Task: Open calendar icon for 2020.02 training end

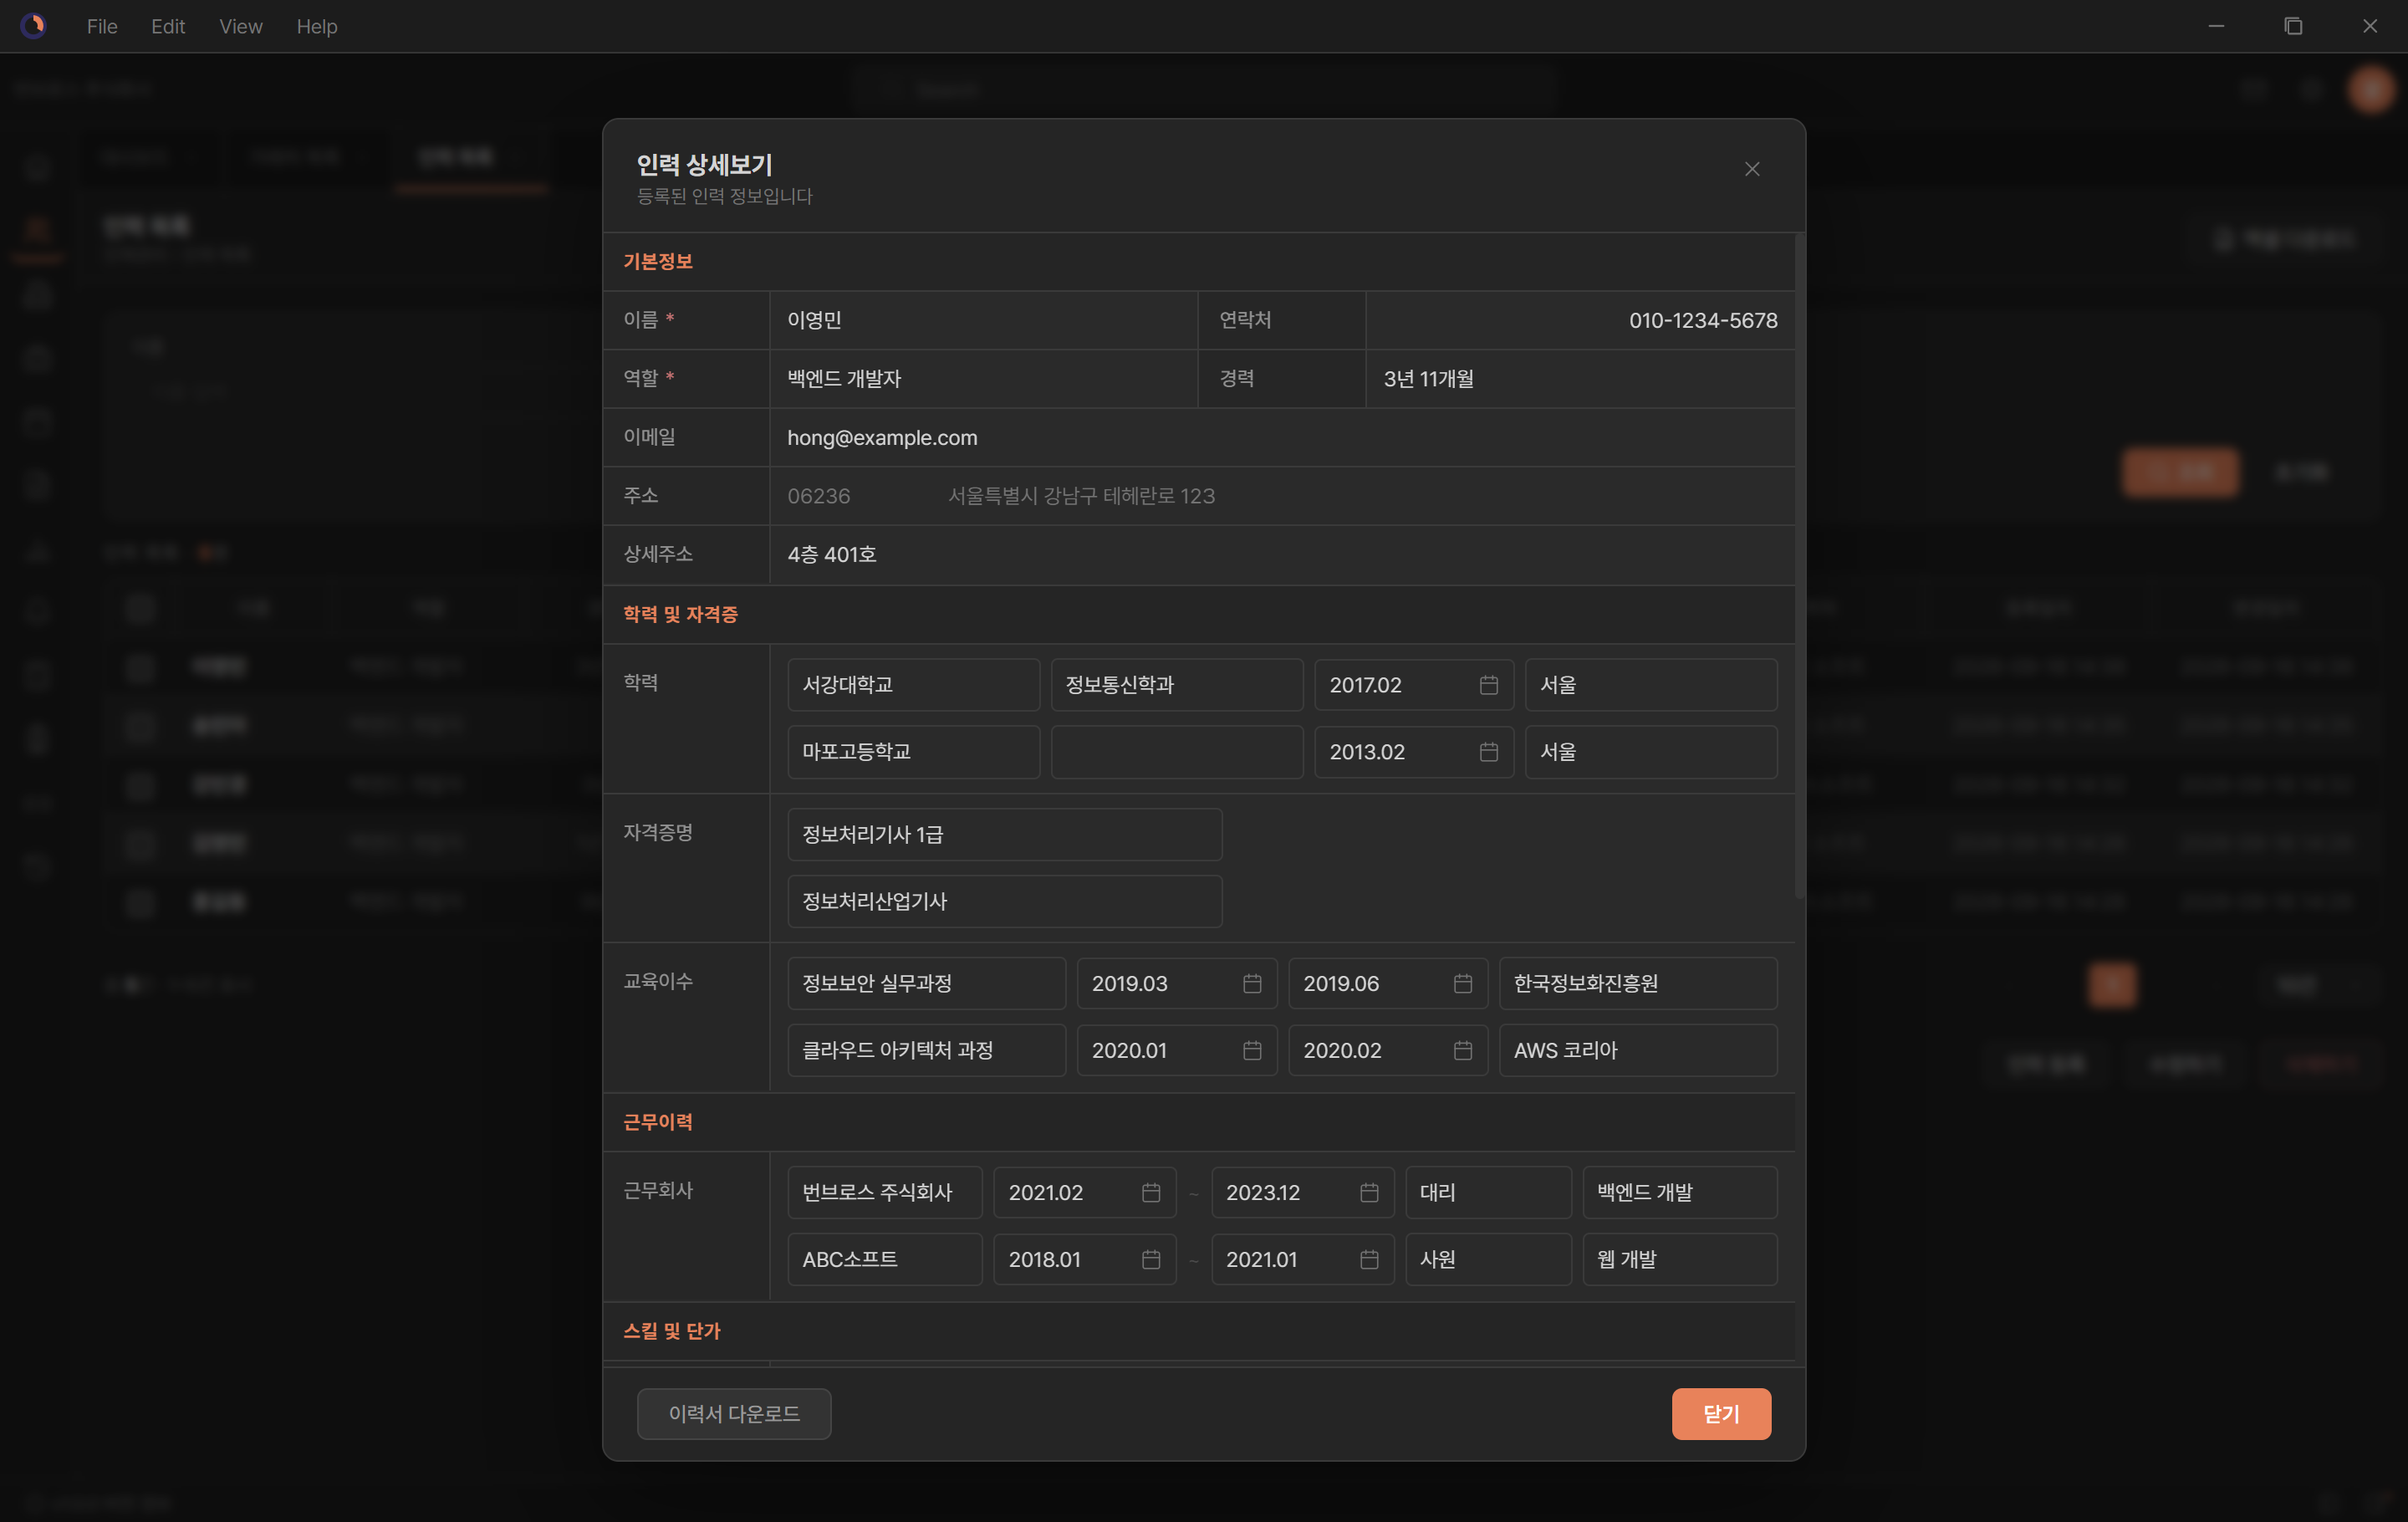Action: pos(1462,1051)
